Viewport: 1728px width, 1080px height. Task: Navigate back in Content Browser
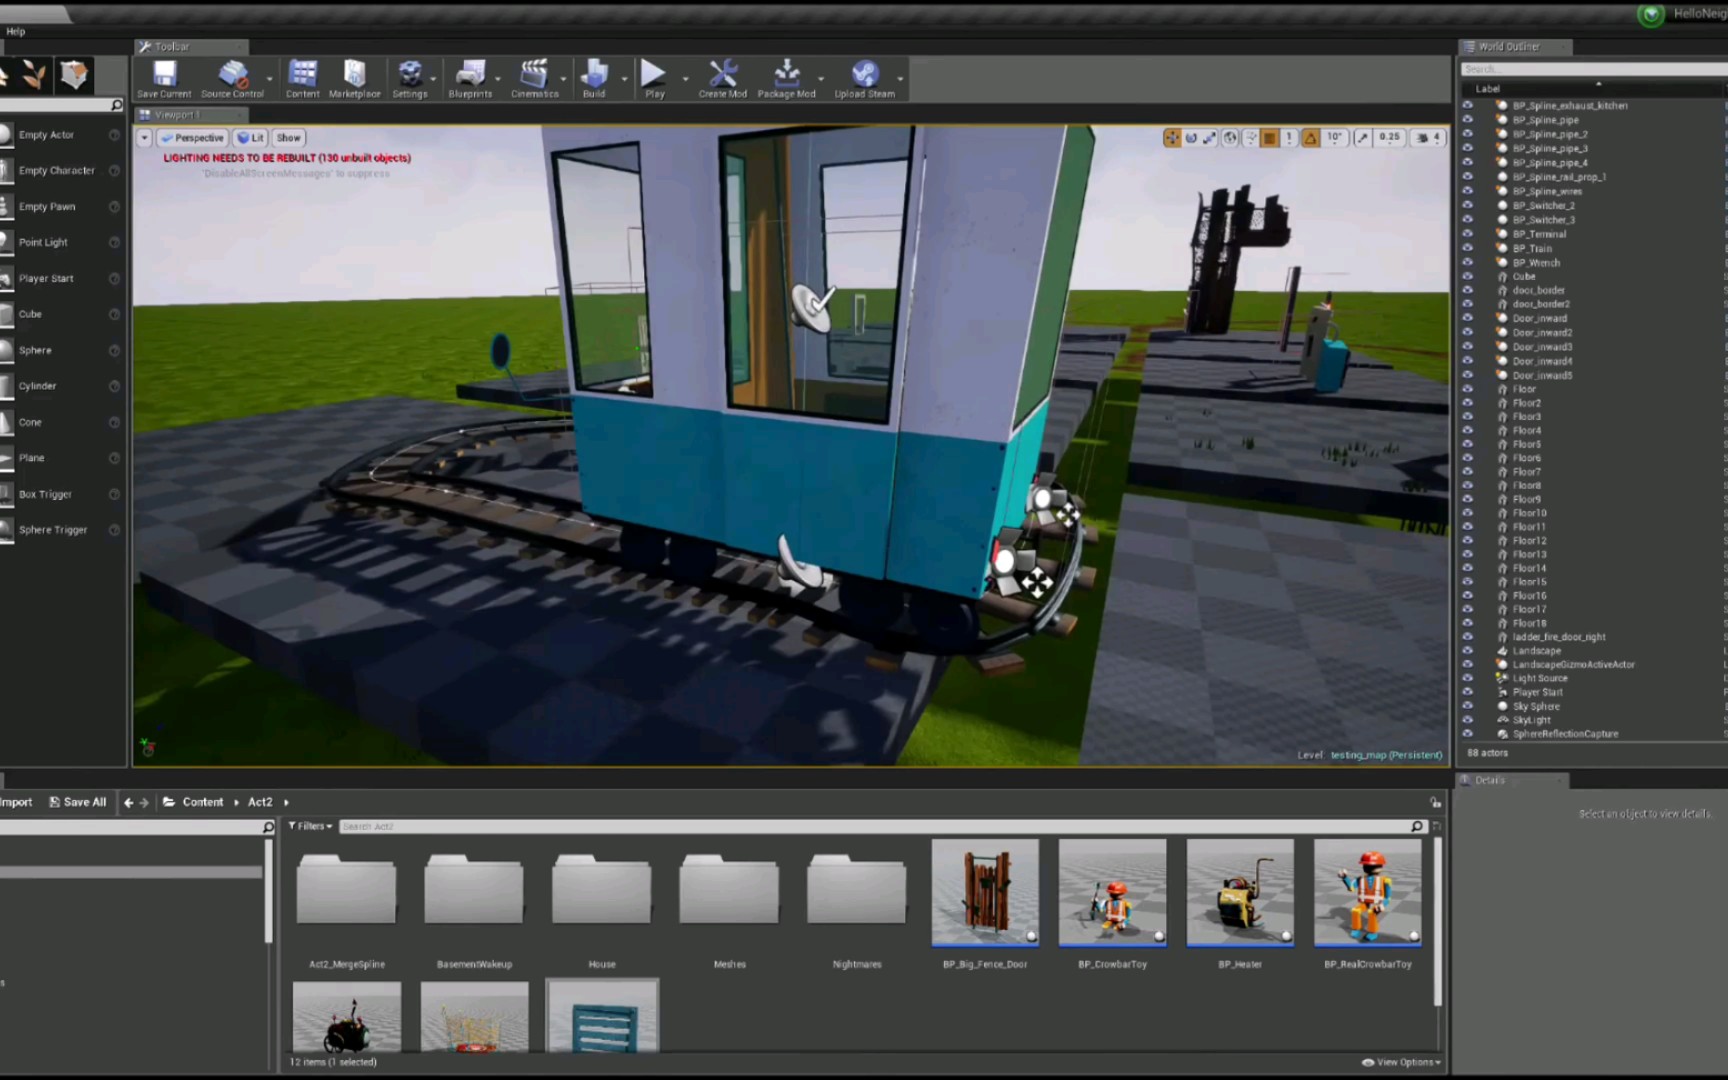pyautogui.click(x=128, y=802)
